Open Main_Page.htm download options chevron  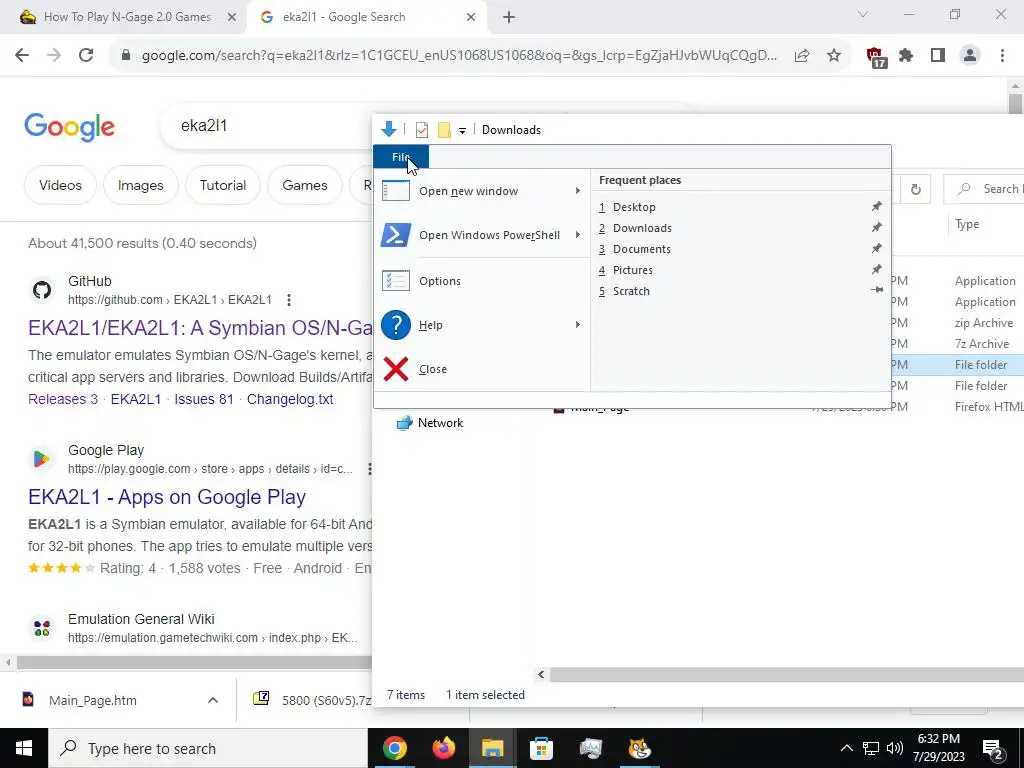(213, 700)
